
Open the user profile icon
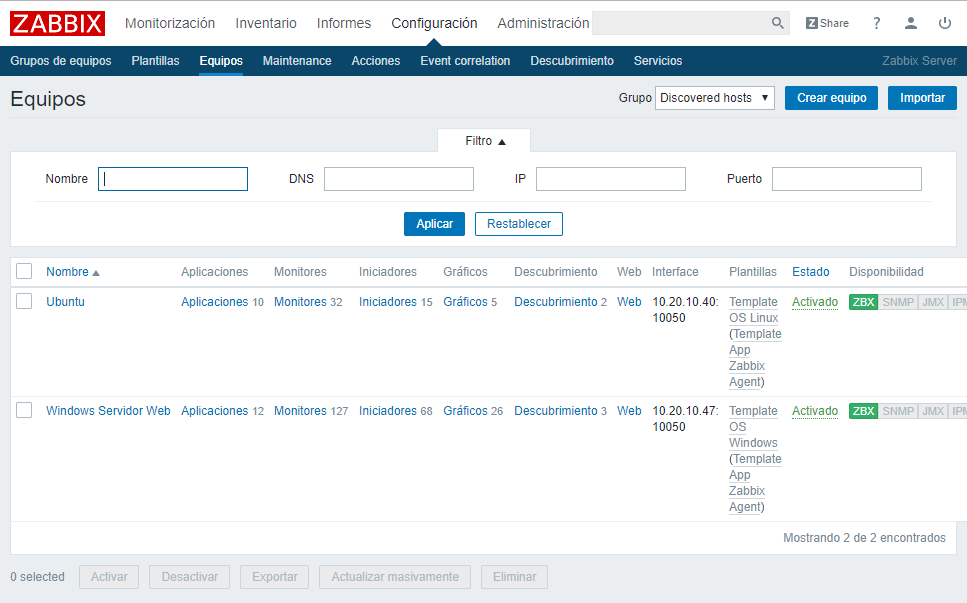[910, 23]
